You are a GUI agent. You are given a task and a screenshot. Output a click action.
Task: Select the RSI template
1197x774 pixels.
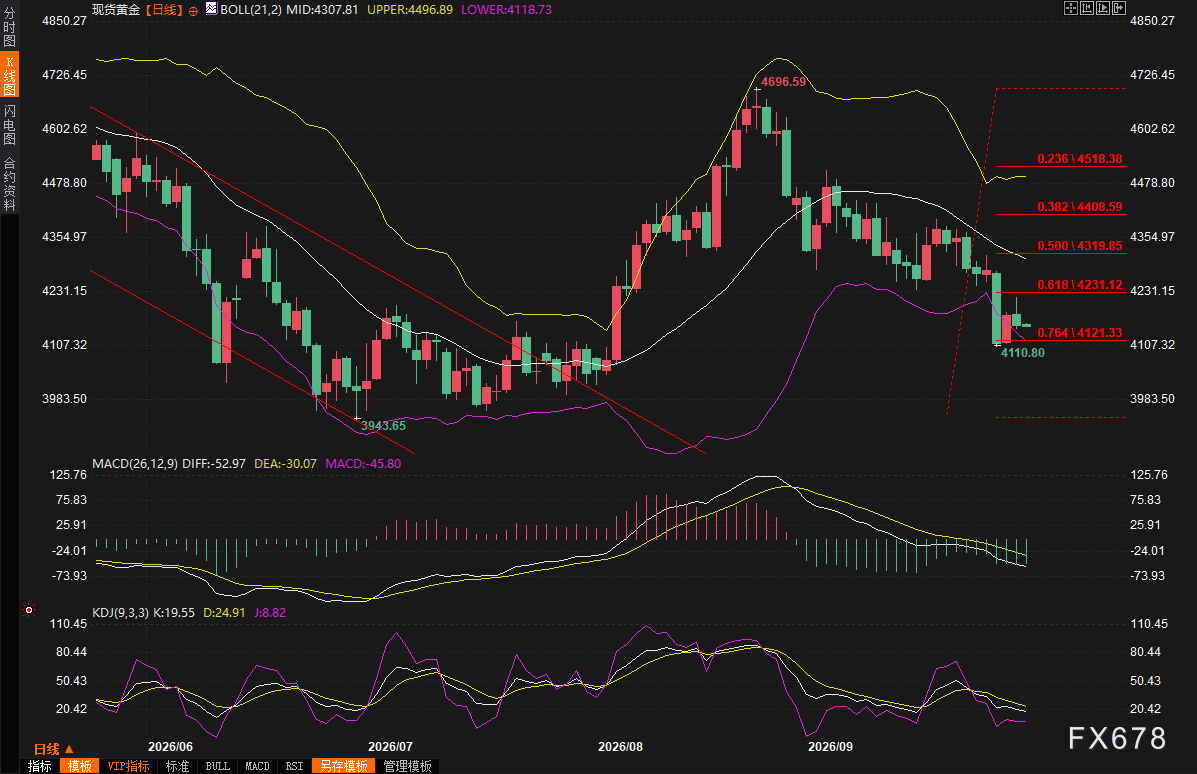294,766
